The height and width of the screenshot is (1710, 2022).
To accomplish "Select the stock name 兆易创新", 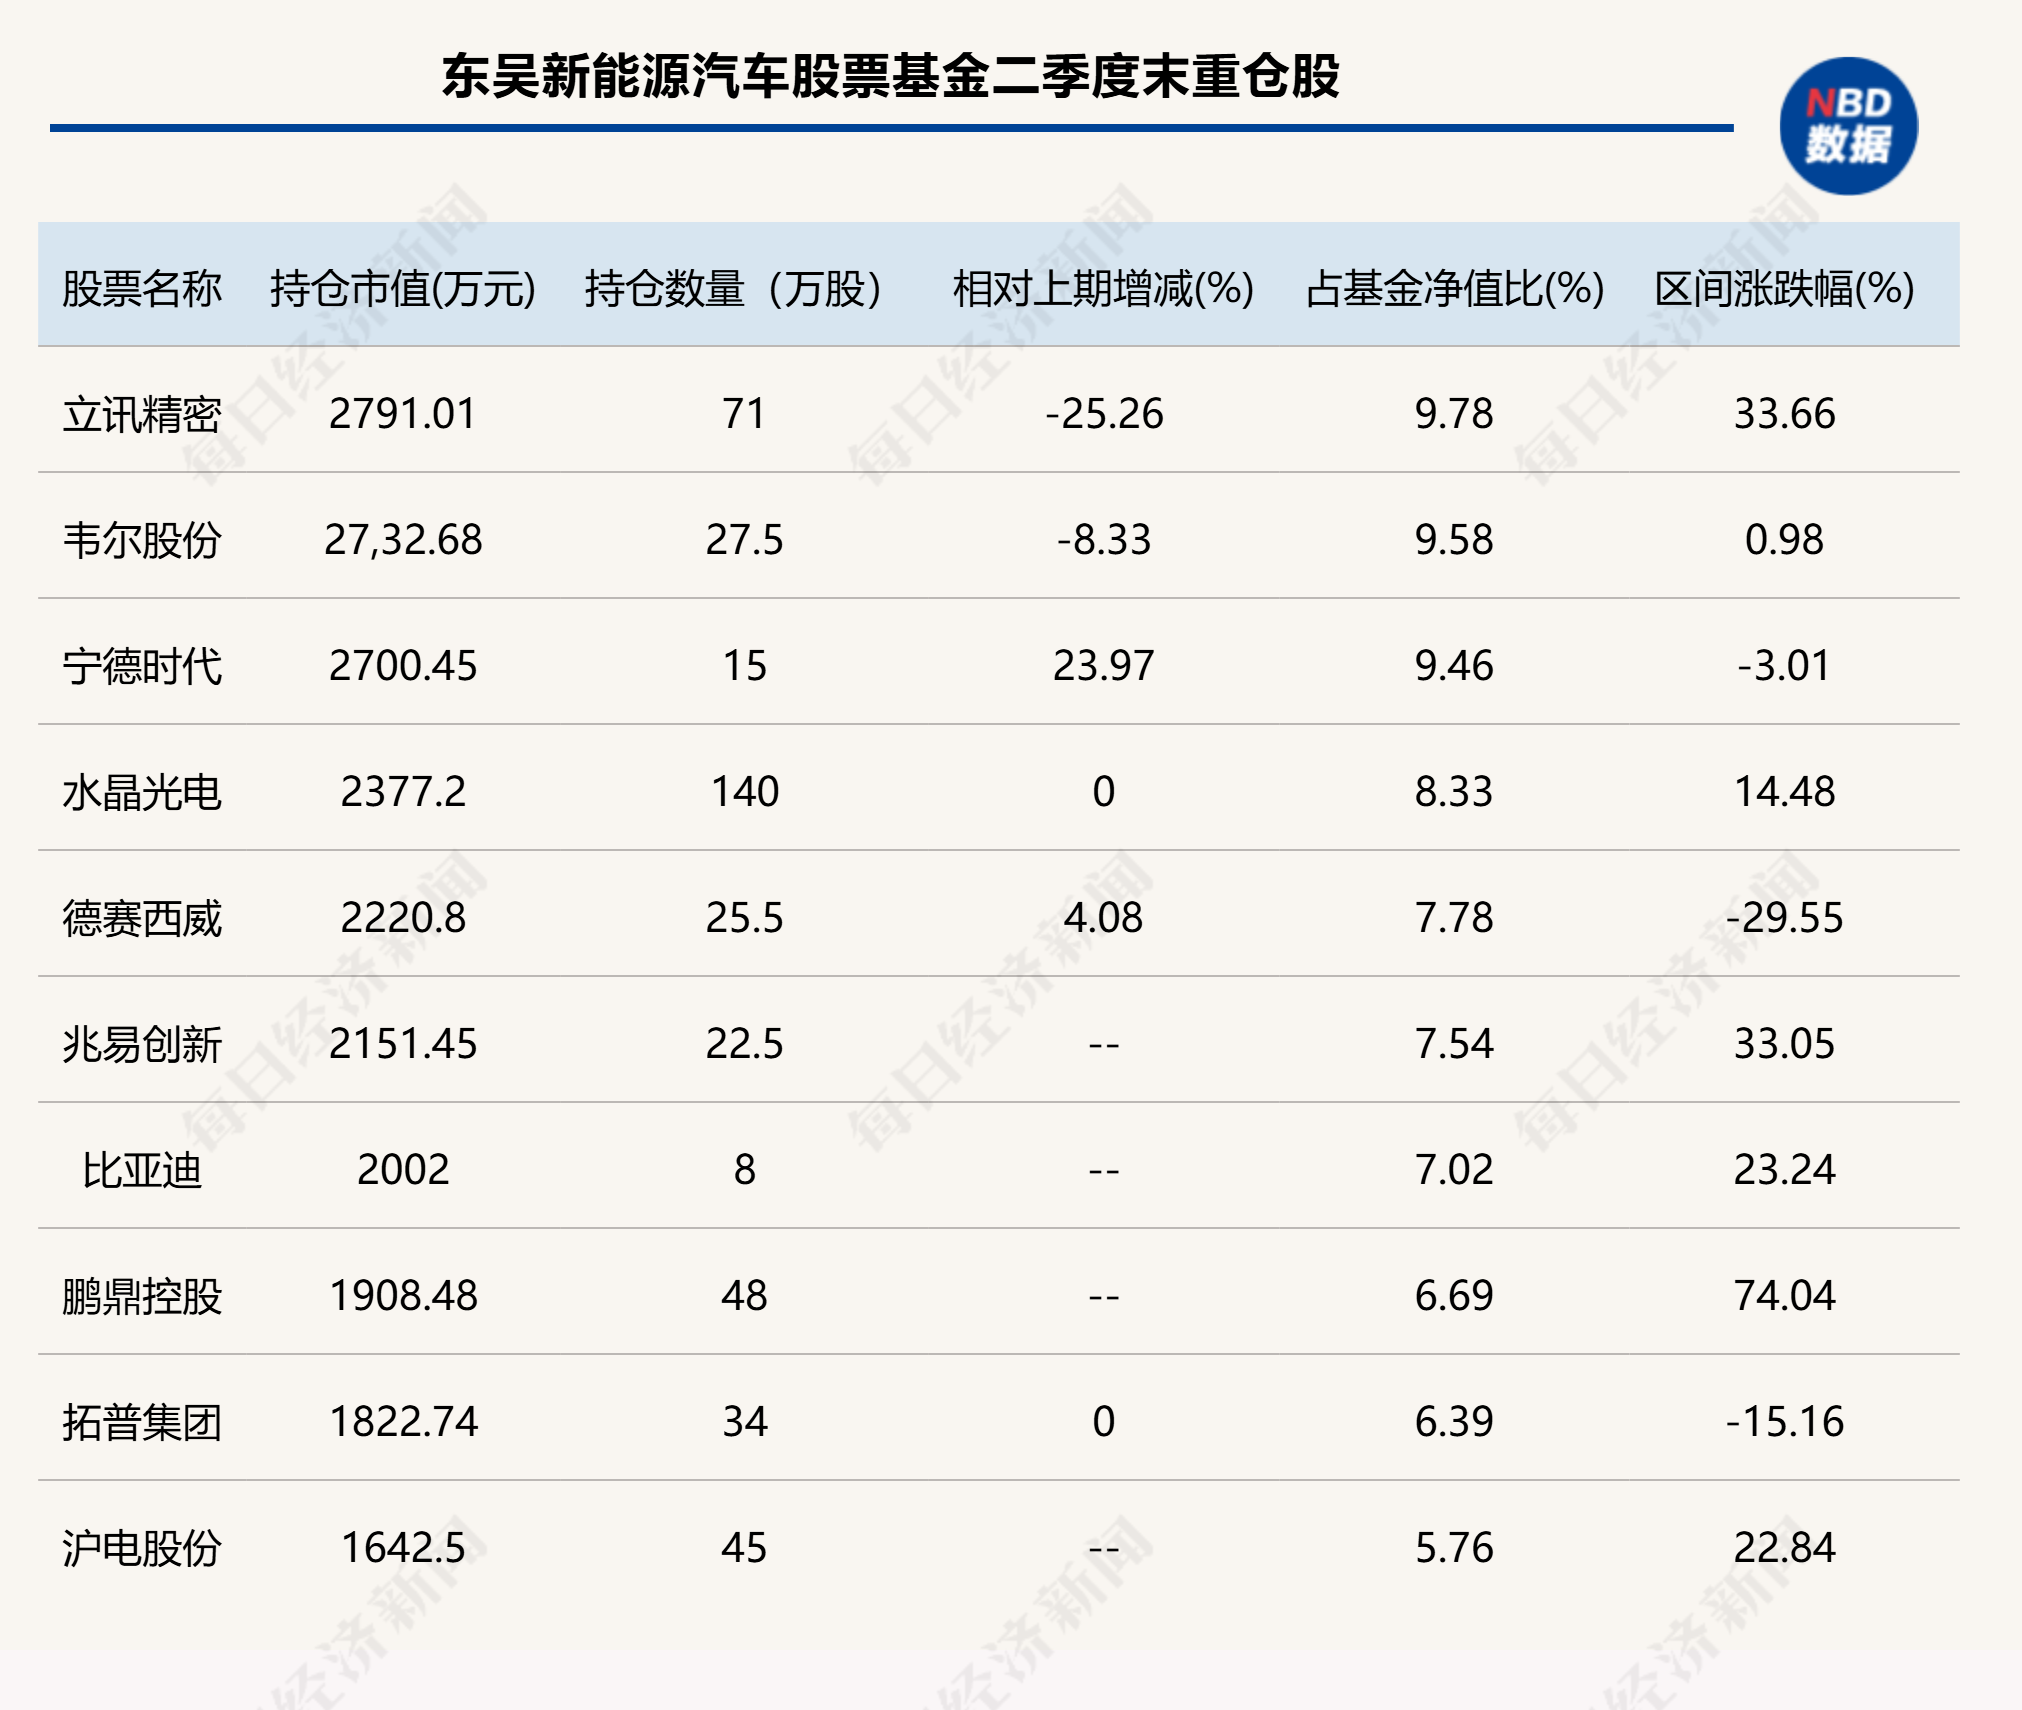I will coord(142,1044).
